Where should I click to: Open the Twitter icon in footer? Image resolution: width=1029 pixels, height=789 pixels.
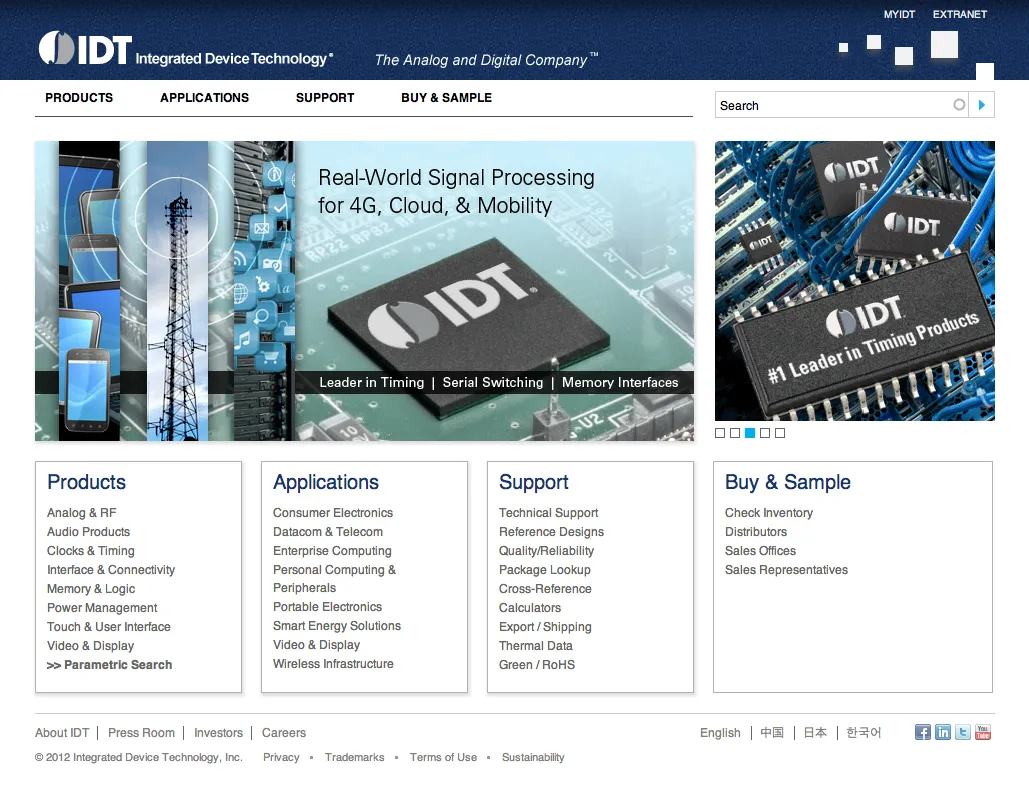(x=962, y=732)
